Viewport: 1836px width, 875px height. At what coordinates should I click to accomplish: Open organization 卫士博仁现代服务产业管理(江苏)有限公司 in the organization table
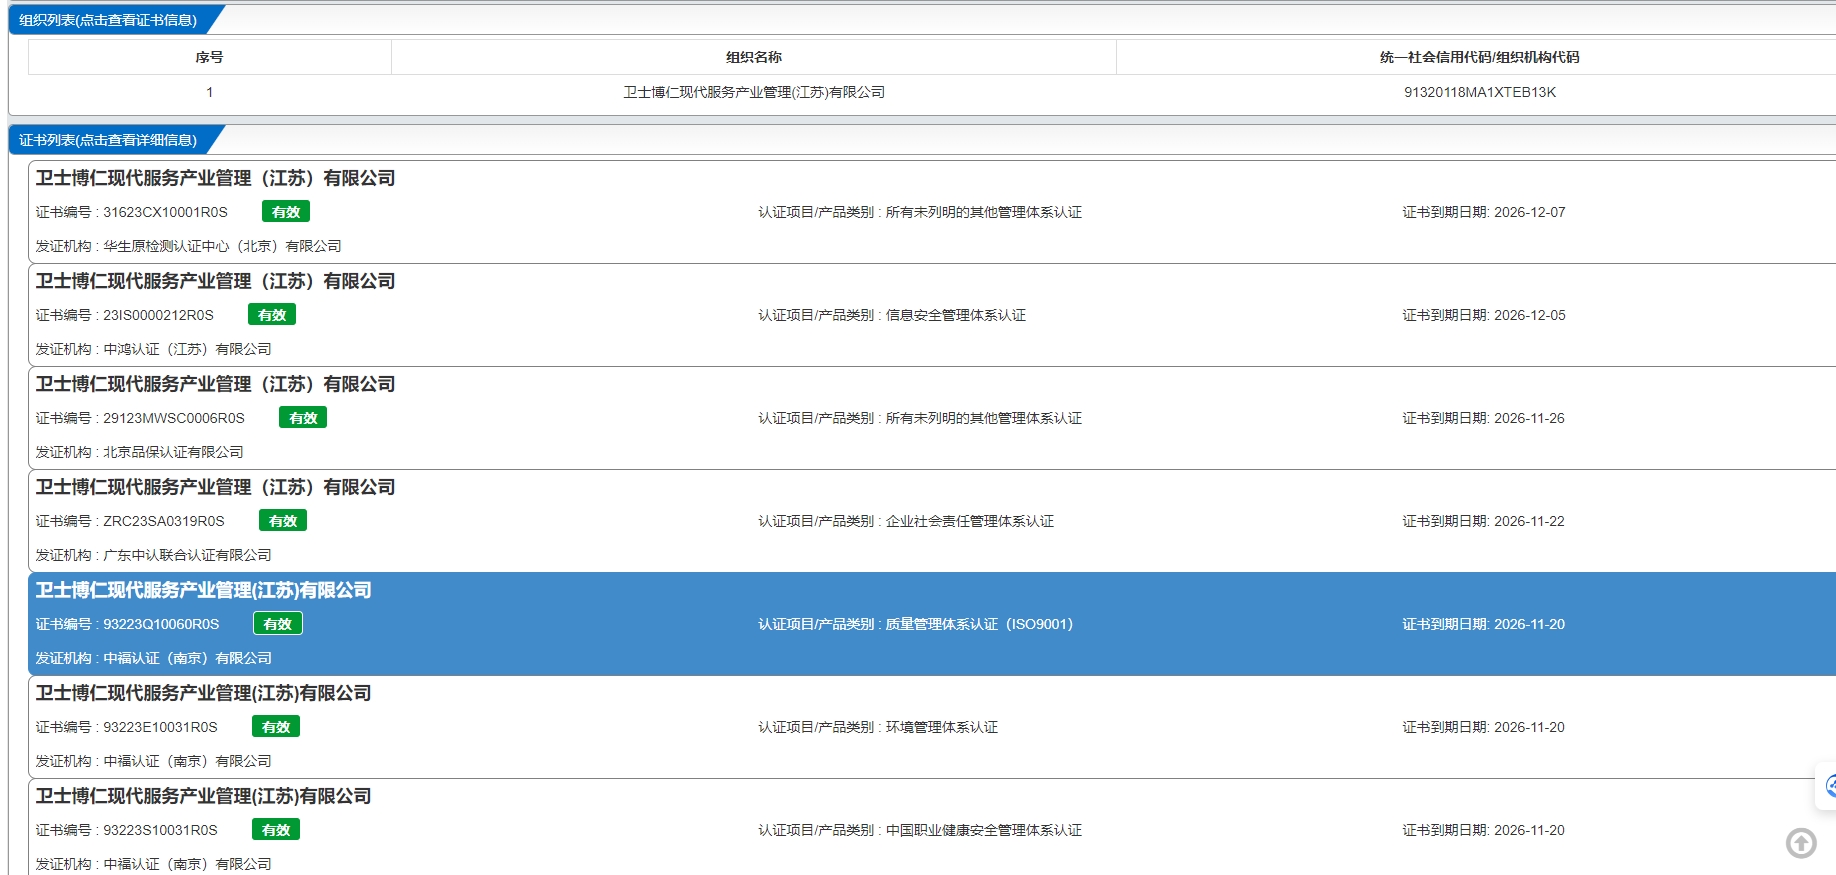[x=754, y=92]
